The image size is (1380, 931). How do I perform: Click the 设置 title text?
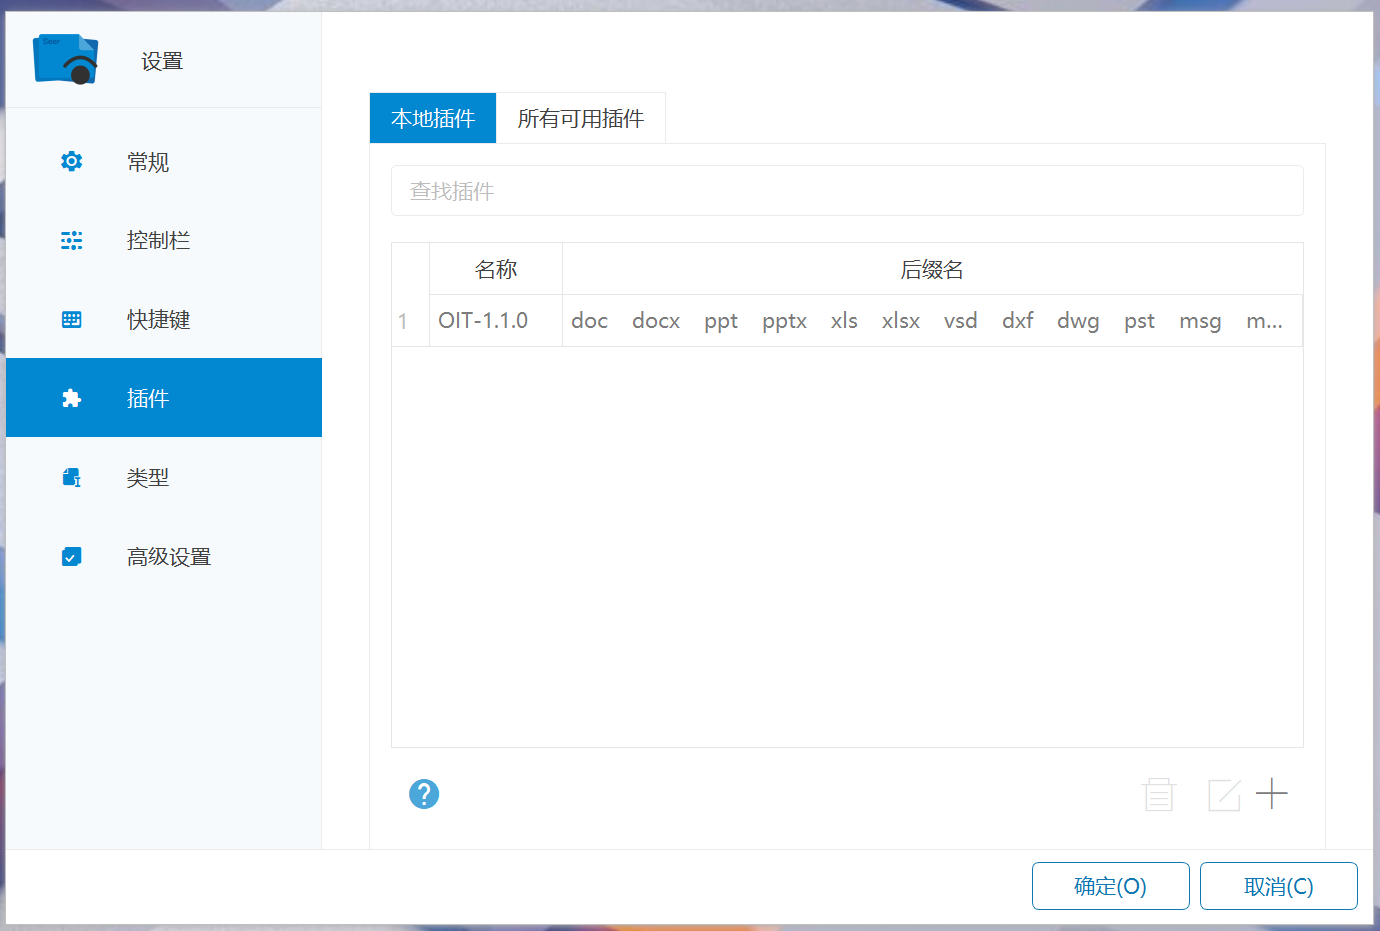pyautogui.click(x=162, y=61)
